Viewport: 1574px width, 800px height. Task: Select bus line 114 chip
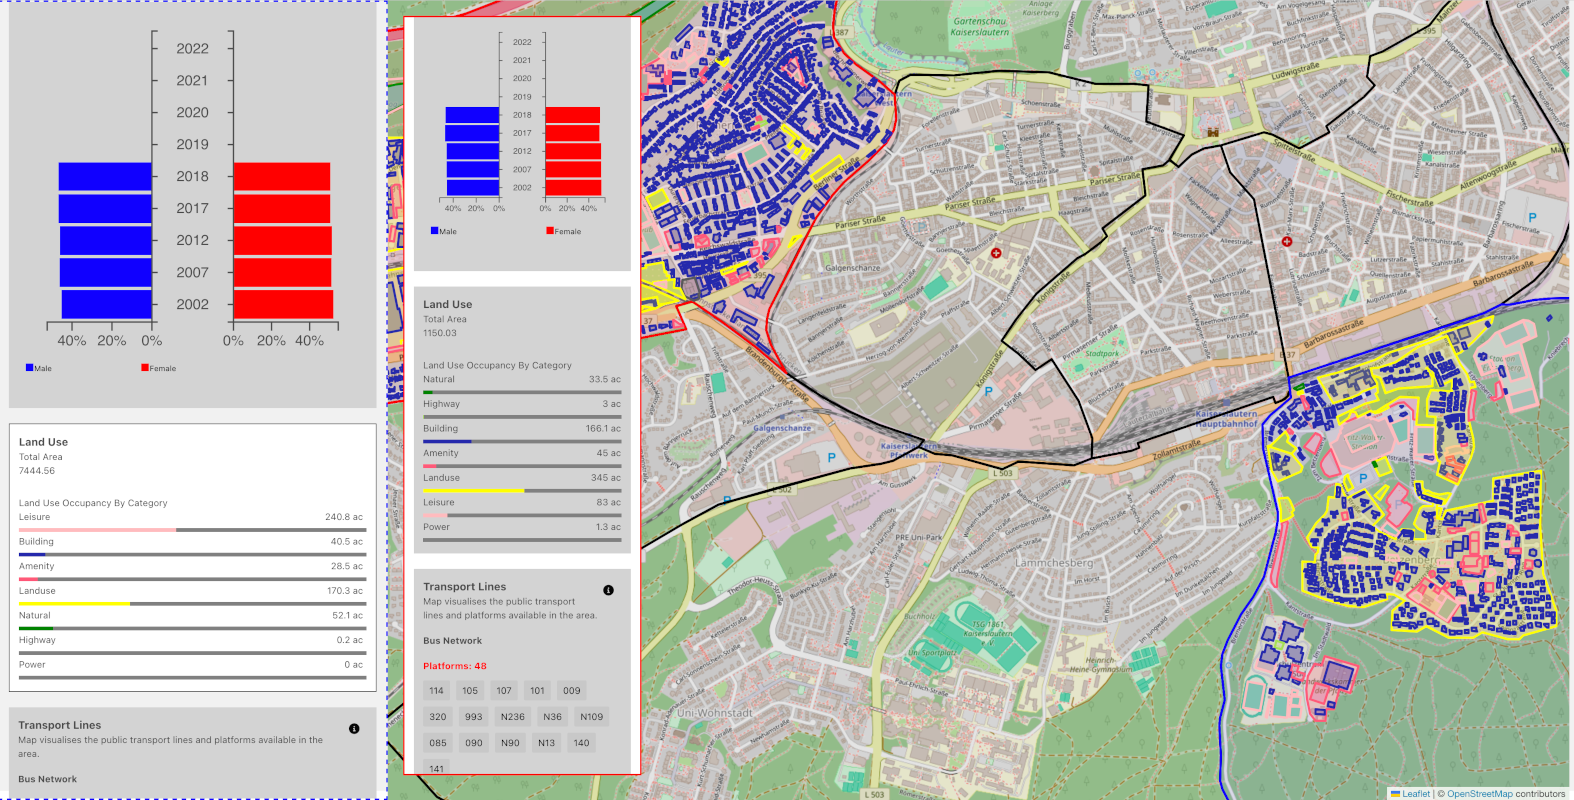(436, 691)
